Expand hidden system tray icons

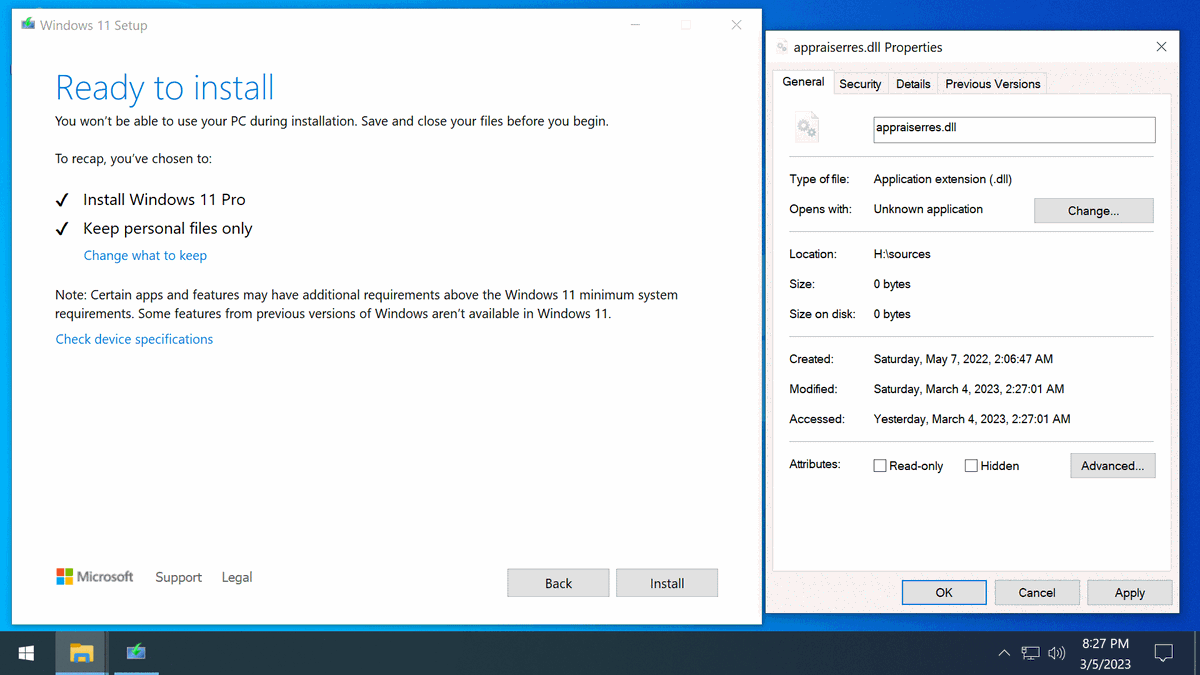tap(1003, 651)
